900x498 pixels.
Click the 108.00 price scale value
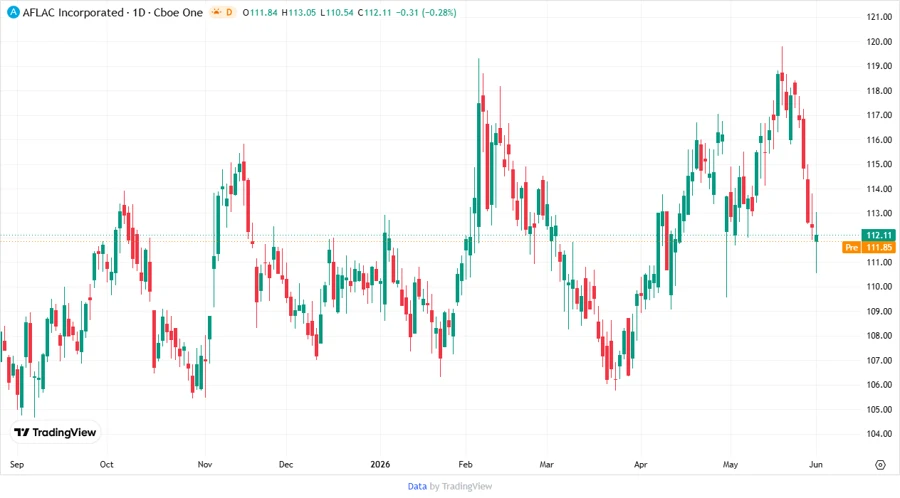879,336
